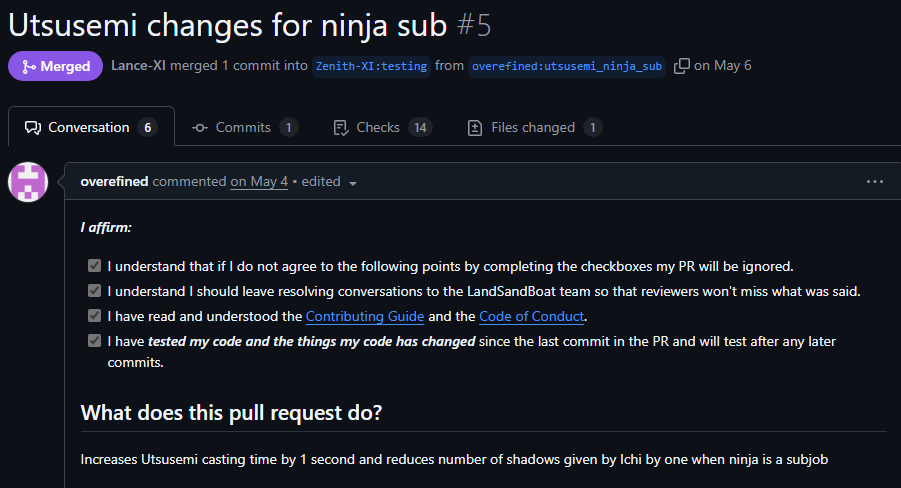The width and height of the screenshot is (901, 488).
Task: Toggle the 'tested my code' checkbox
Action: (94, 341)
